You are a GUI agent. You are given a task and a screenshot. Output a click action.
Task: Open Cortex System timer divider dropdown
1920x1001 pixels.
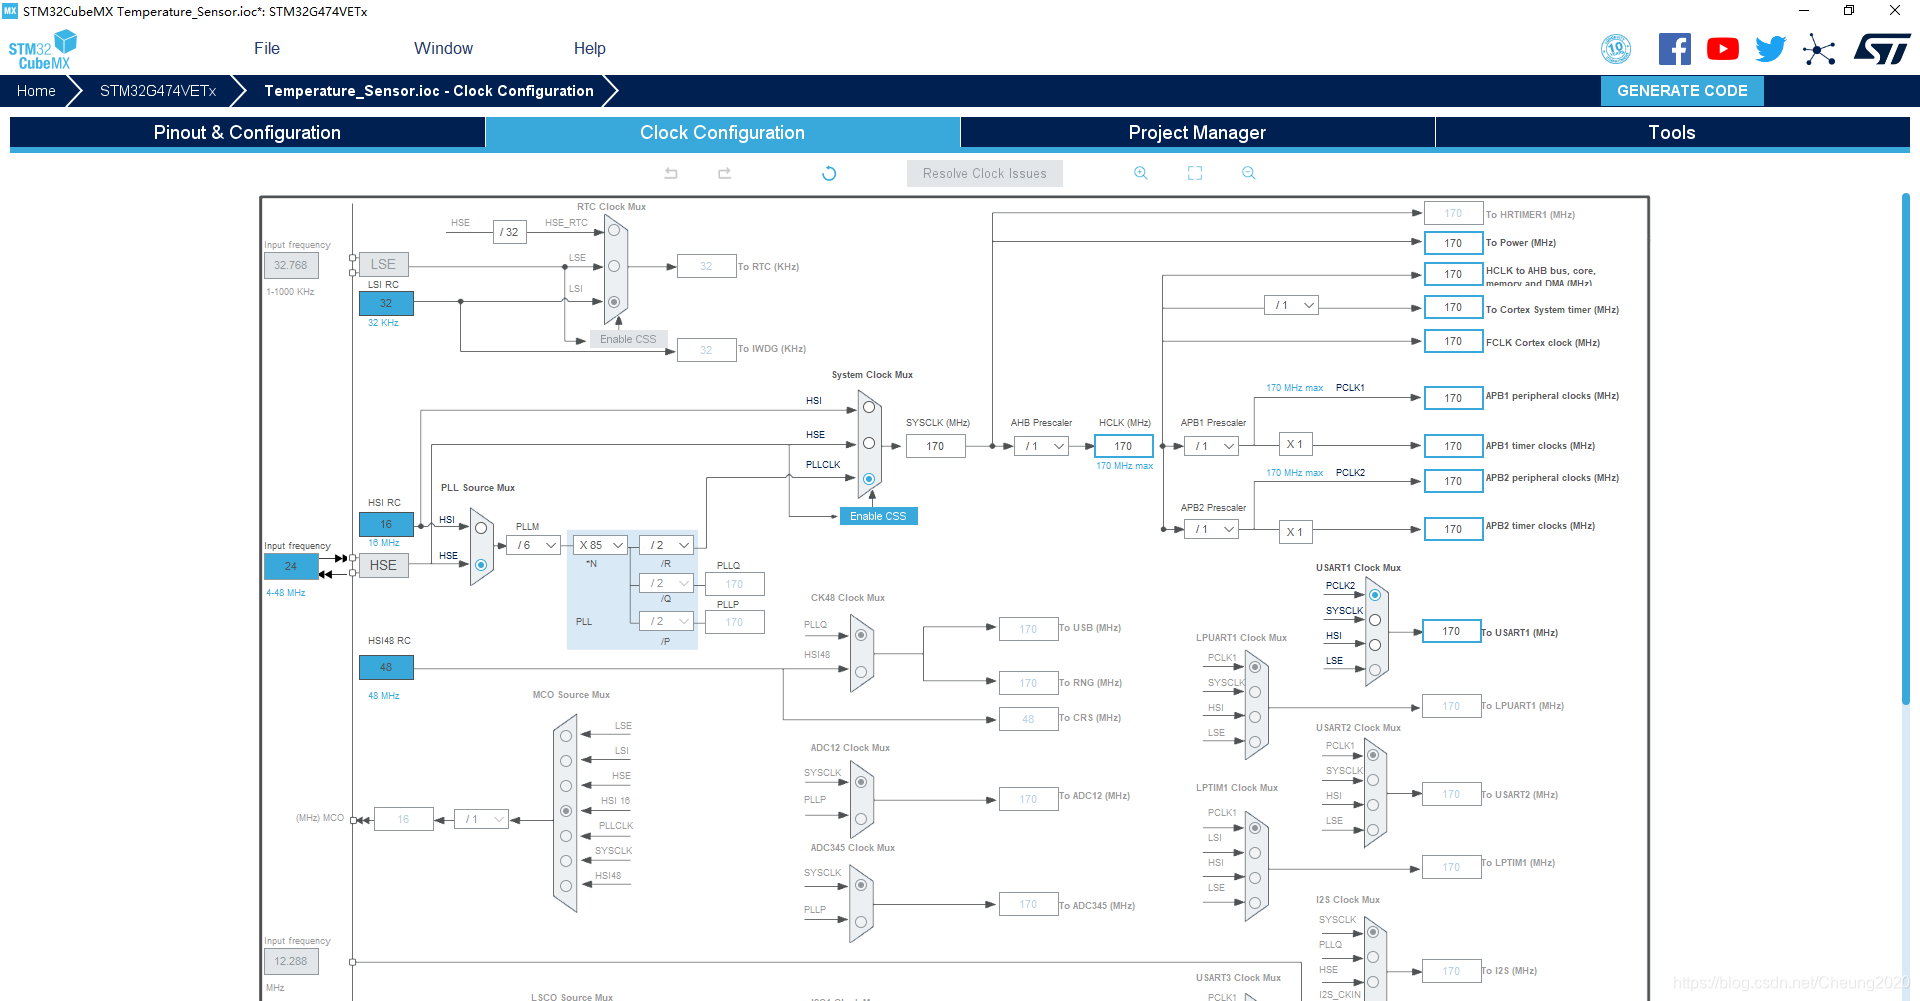click(1291, 305)
